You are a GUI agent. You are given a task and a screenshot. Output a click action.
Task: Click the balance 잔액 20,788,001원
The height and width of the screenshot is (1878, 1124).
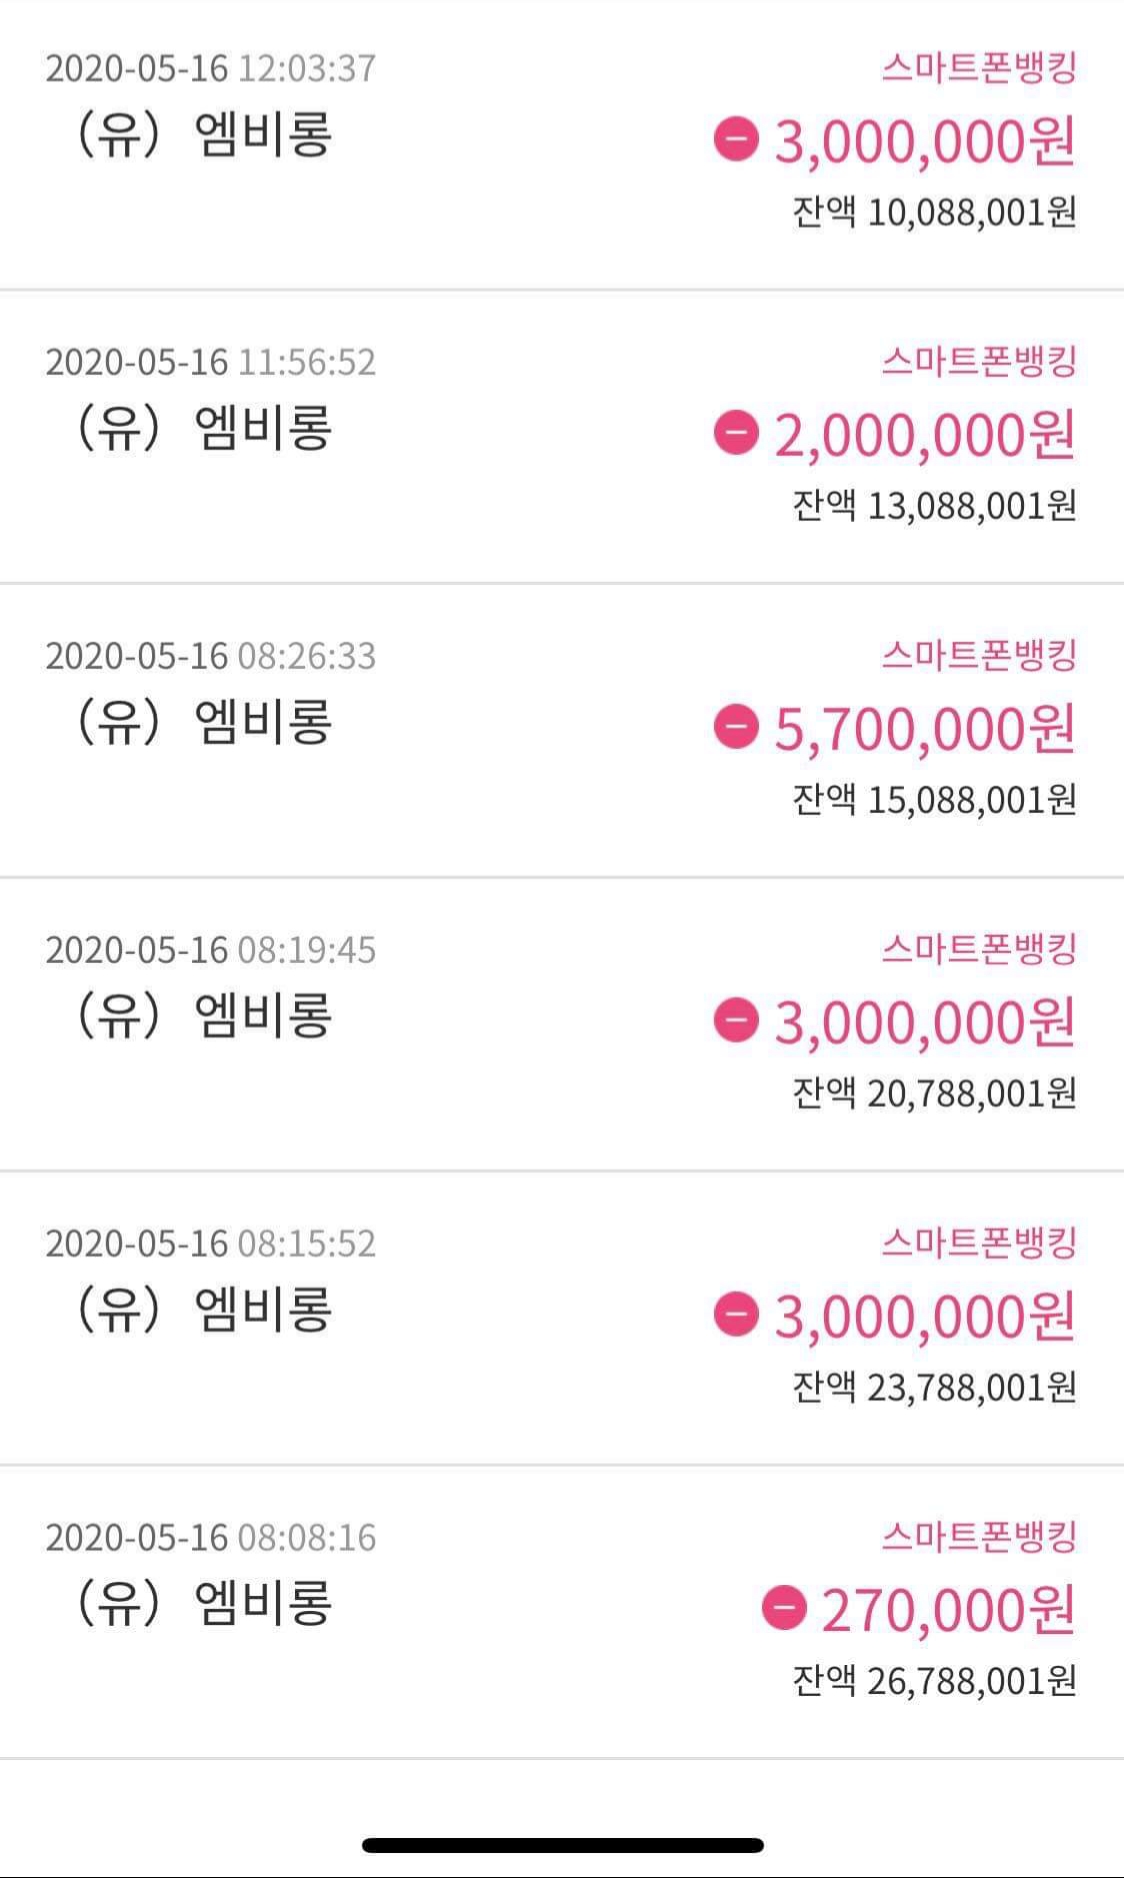click(934, 1093)
